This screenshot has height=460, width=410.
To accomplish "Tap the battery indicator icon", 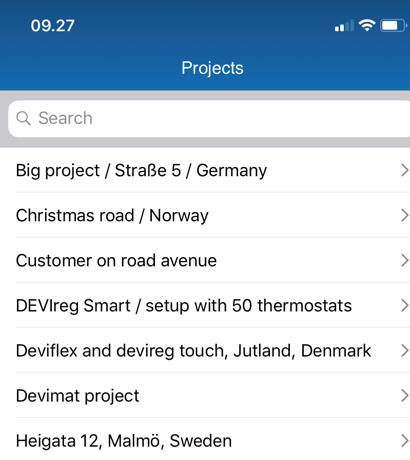I will 393,25.
